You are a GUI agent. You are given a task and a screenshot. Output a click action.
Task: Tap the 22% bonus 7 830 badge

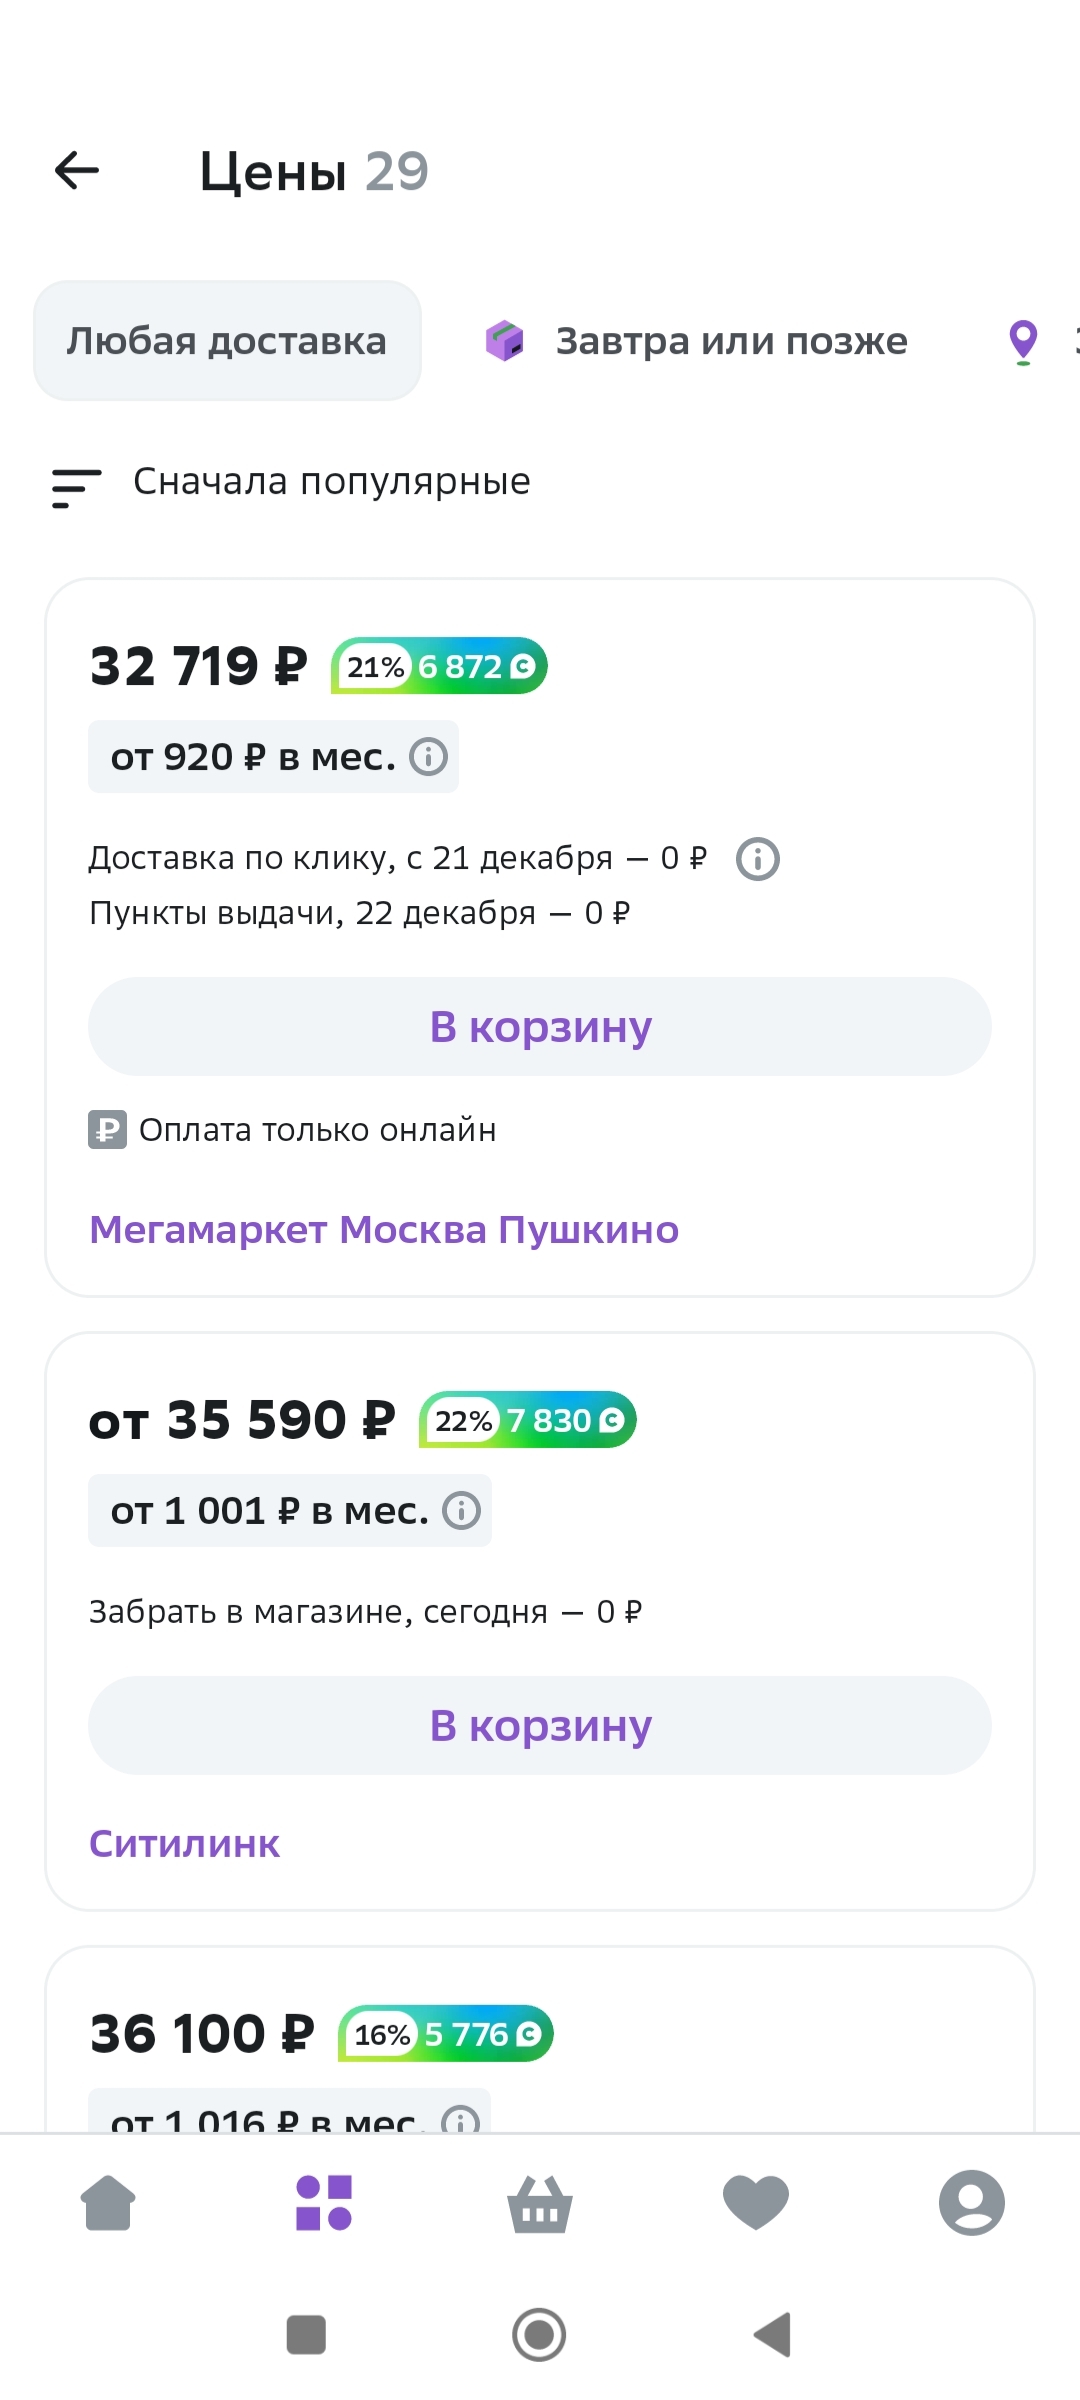pyautogui.click(x=528, y=1420)
